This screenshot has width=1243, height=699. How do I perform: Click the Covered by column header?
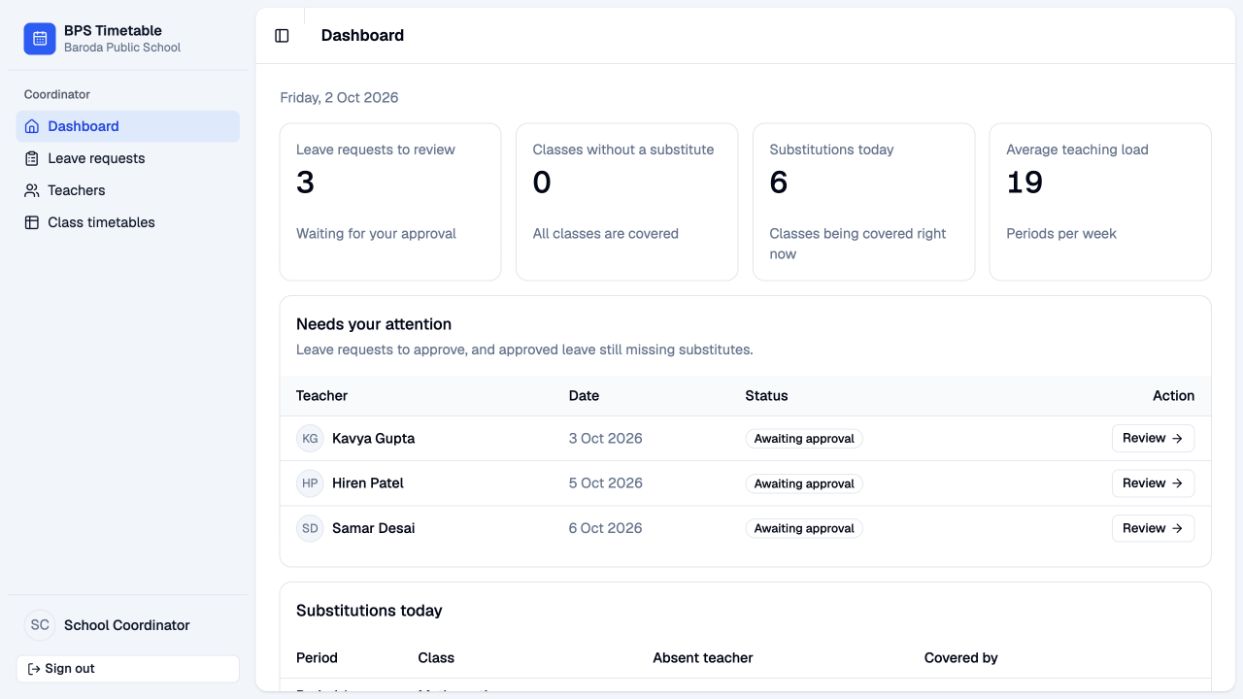[961, 658]
